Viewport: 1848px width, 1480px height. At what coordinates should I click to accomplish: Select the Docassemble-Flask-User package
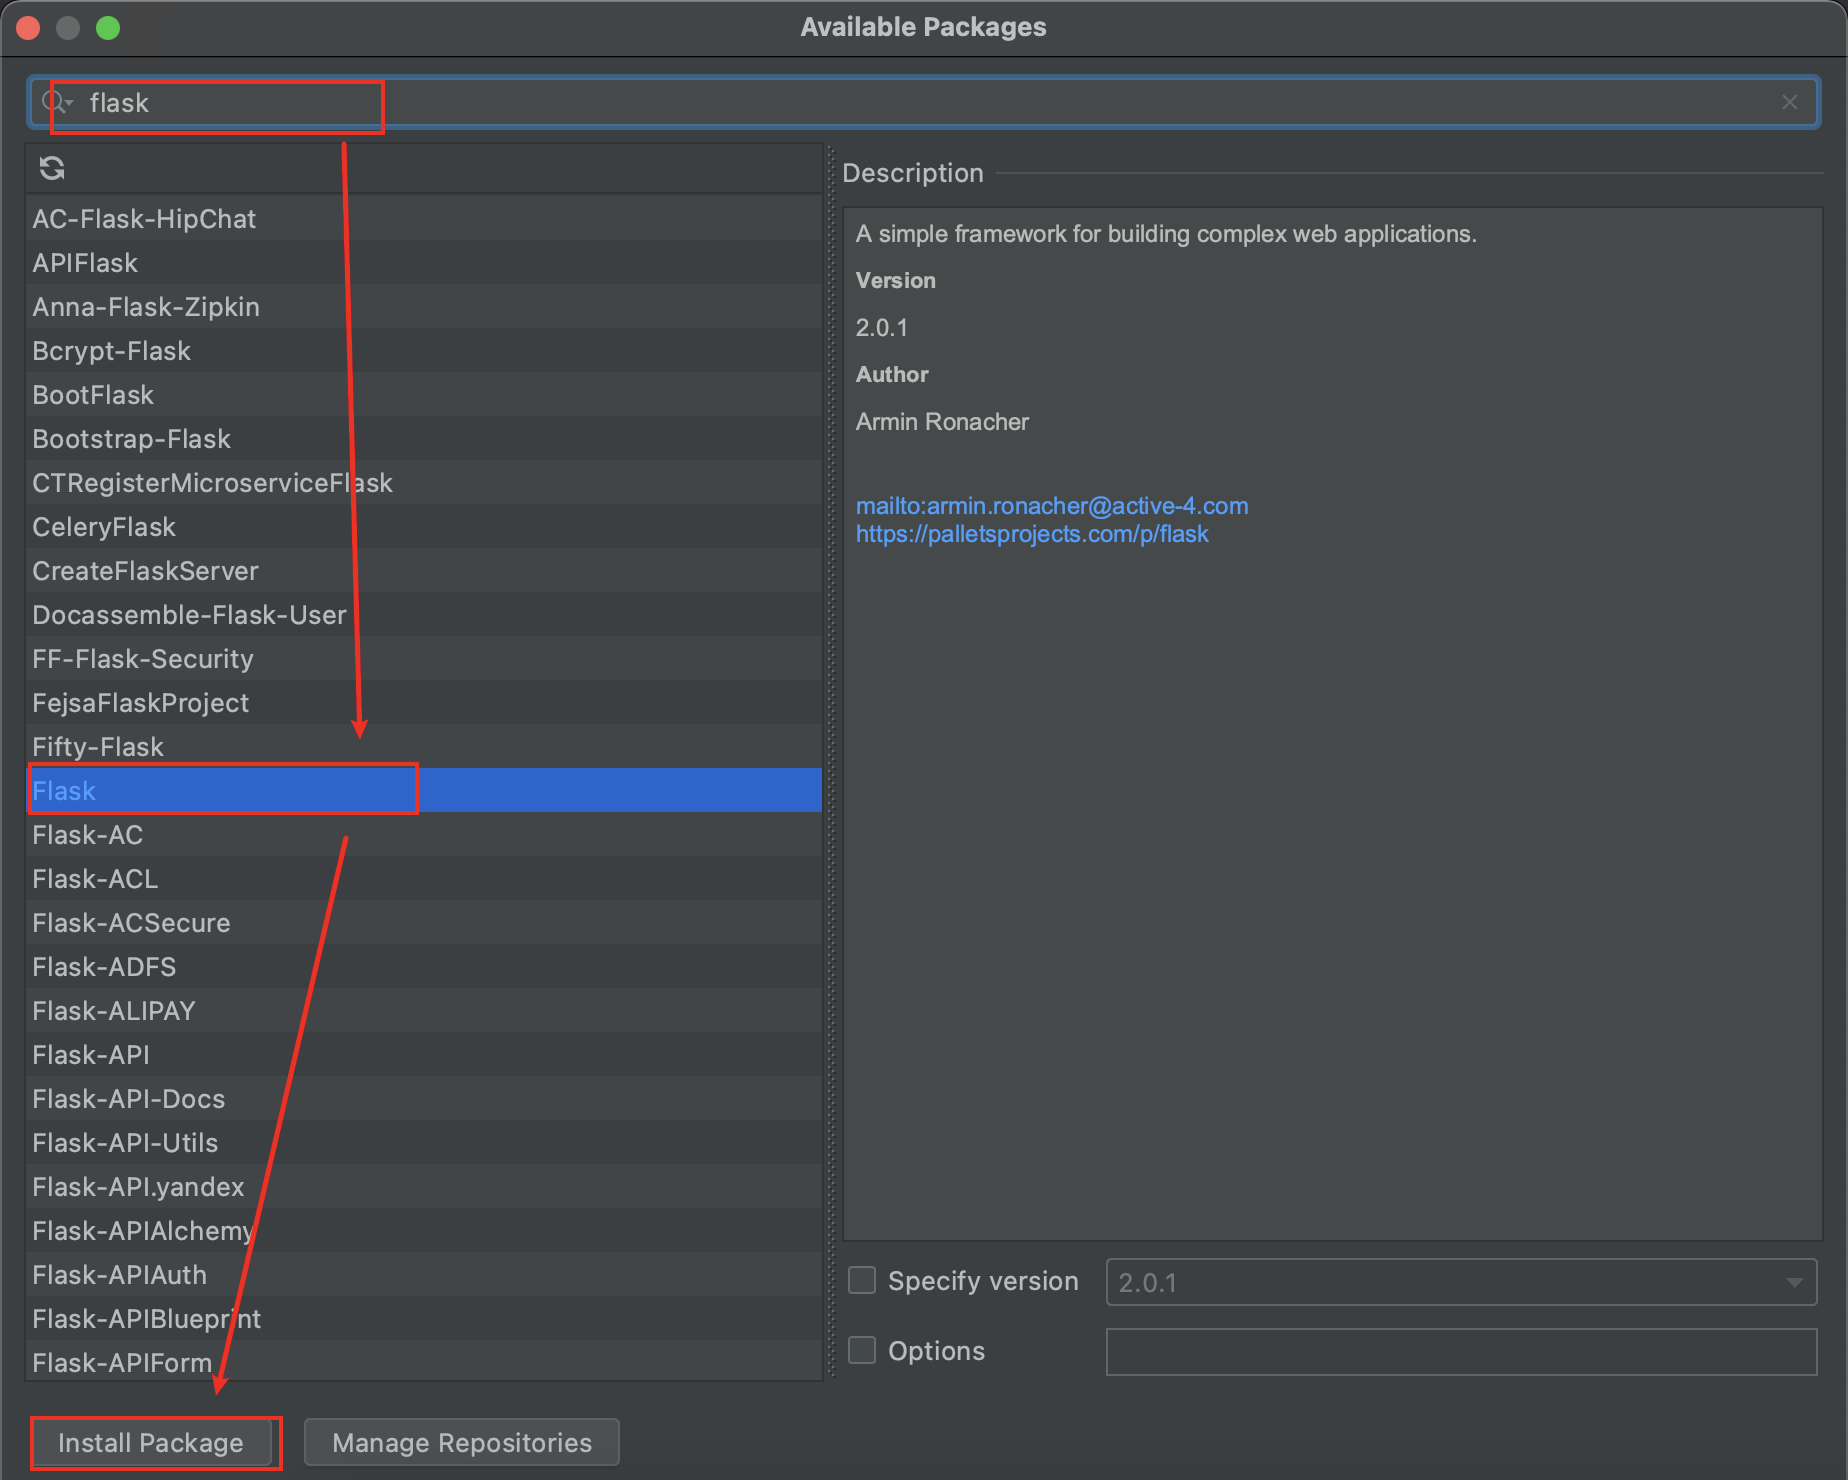424,614
